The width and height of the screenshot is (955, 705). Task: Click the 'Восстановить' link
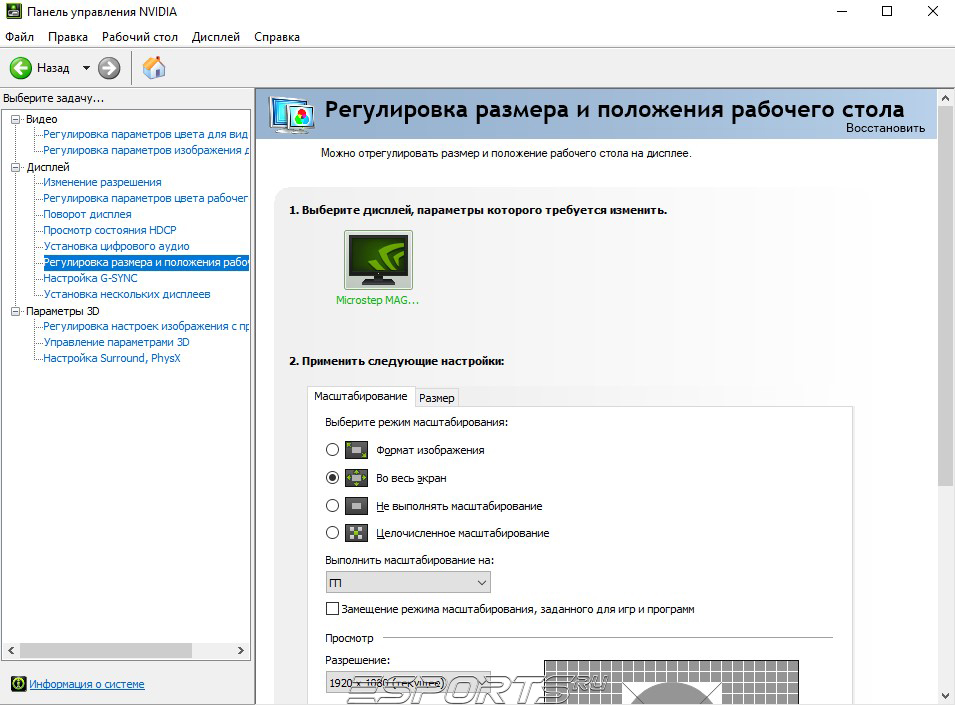point(885,128)
